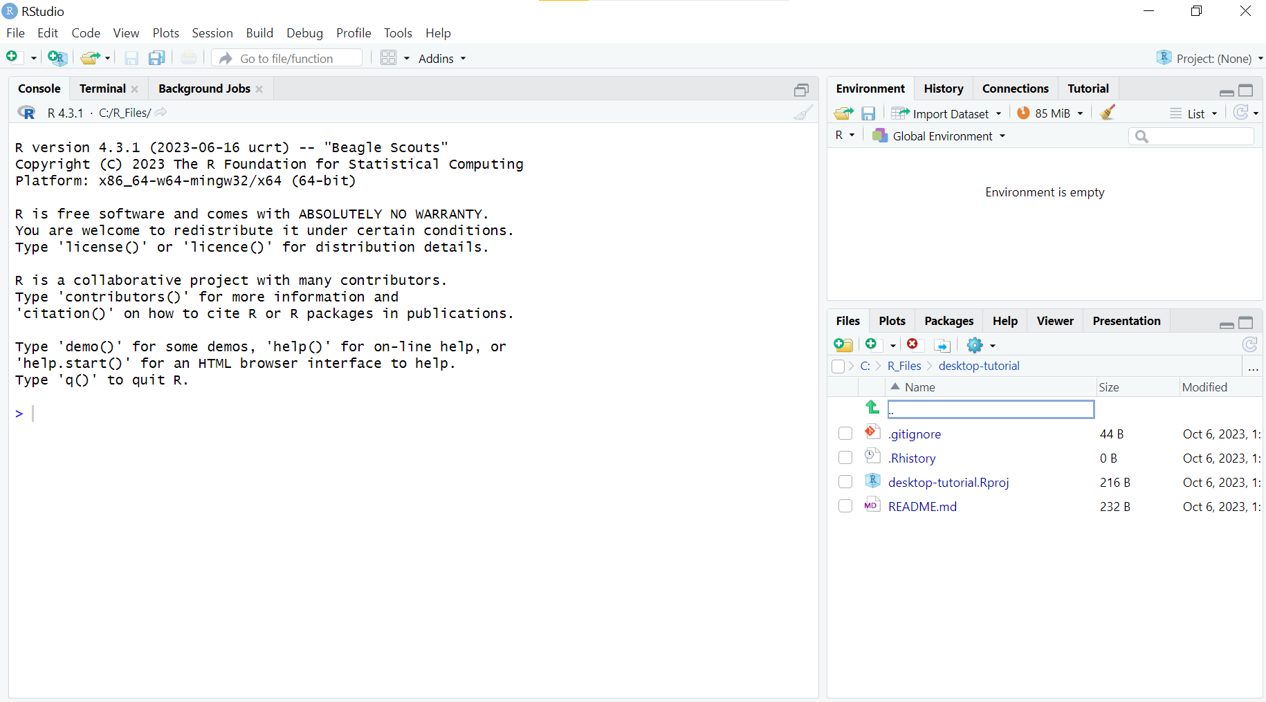Screen dimensions: 1266x702
Task: Clear the console with the broom icon
Action: tap(803, 113)
